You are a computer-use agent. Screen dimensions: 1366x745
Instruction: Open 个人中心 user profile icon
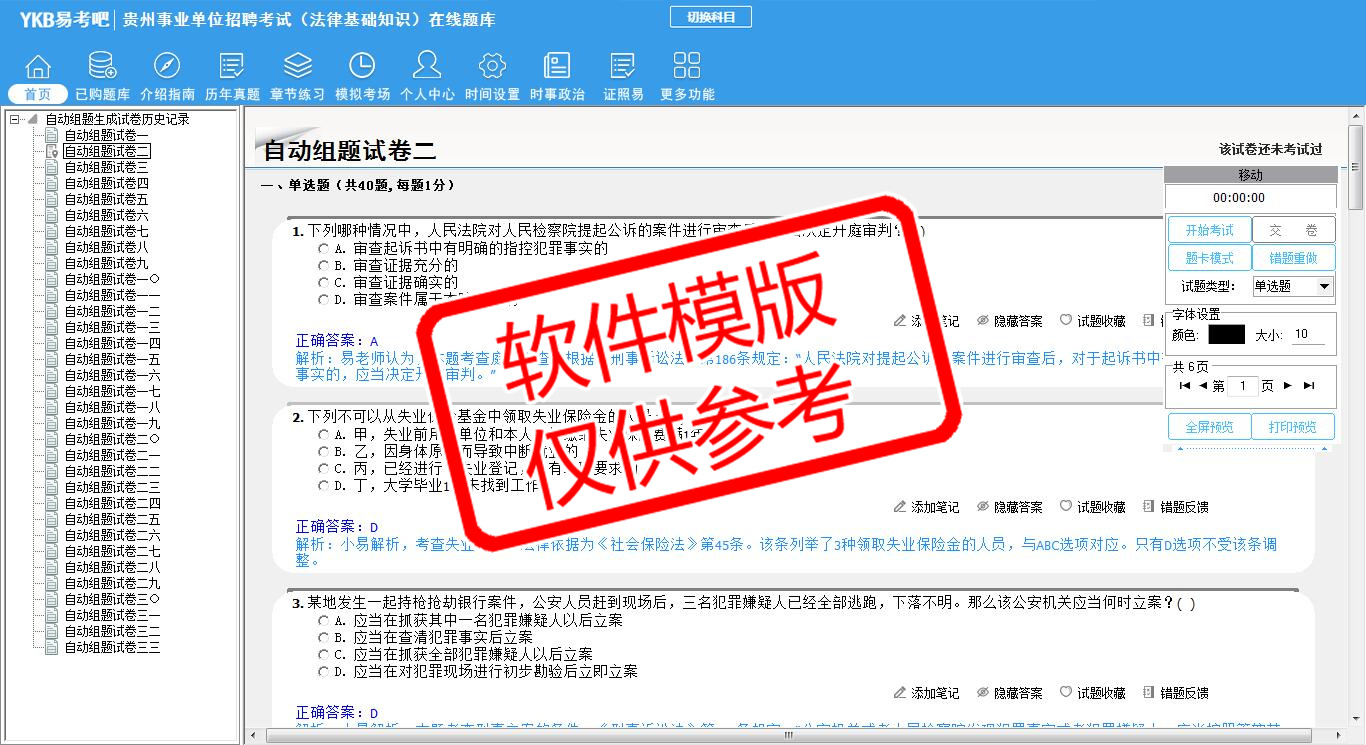click(x=427, y=67)
